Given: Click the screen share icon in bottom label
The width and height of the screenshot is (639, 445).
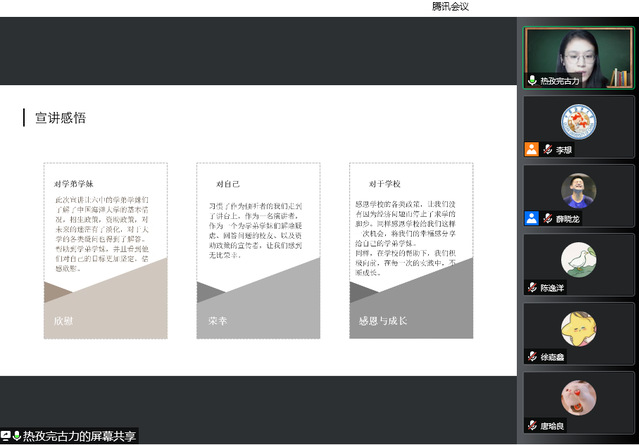Looking at the screenshot, I should (x=5, y=436).
